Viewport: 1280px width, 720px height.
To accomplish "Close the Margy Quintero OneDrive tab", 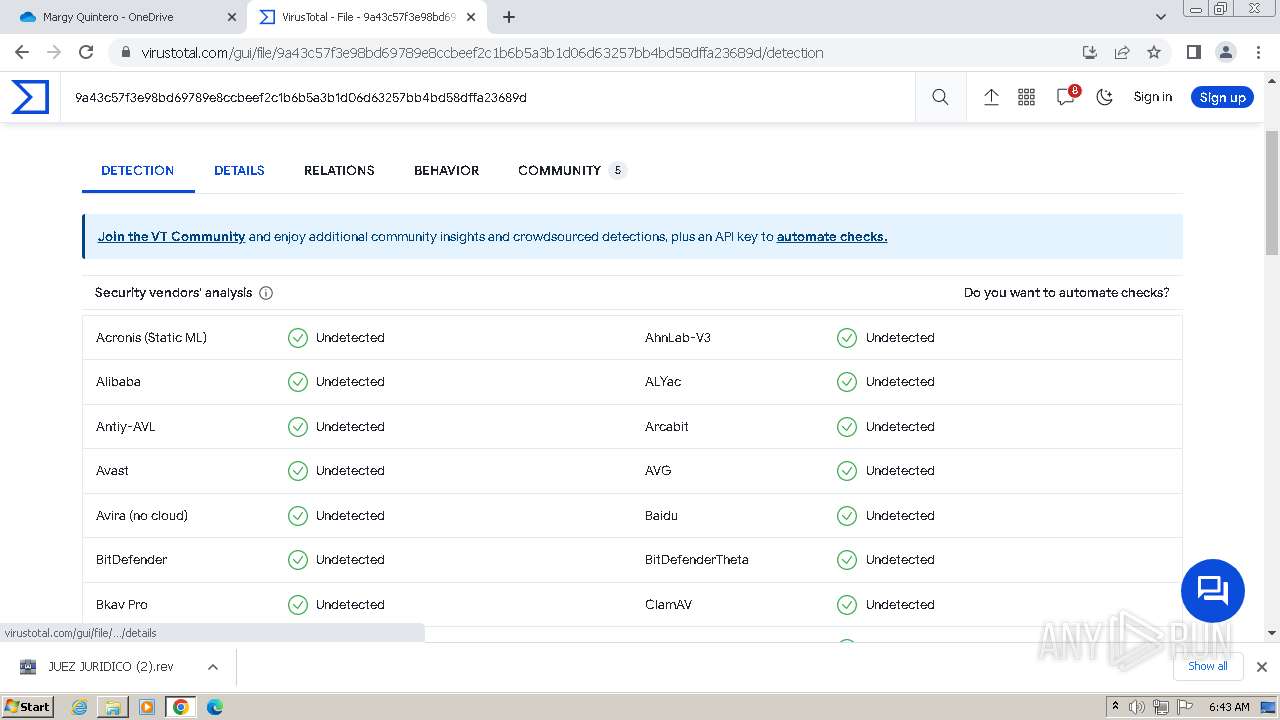I will tap(231, 17).
